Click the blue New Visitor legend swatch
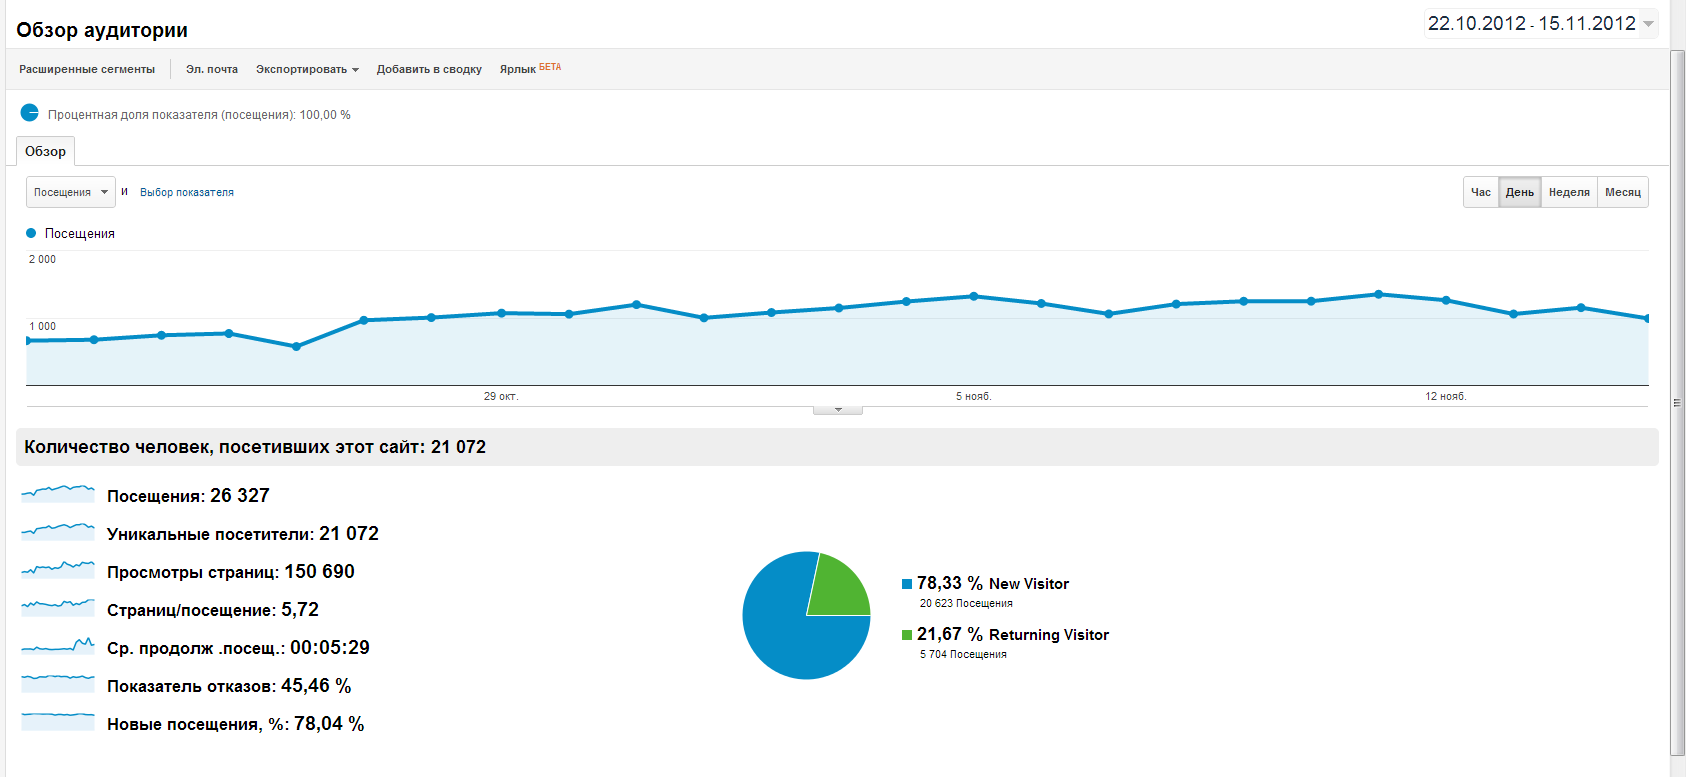Screen dimensions: 1686x777 [907, 584]
